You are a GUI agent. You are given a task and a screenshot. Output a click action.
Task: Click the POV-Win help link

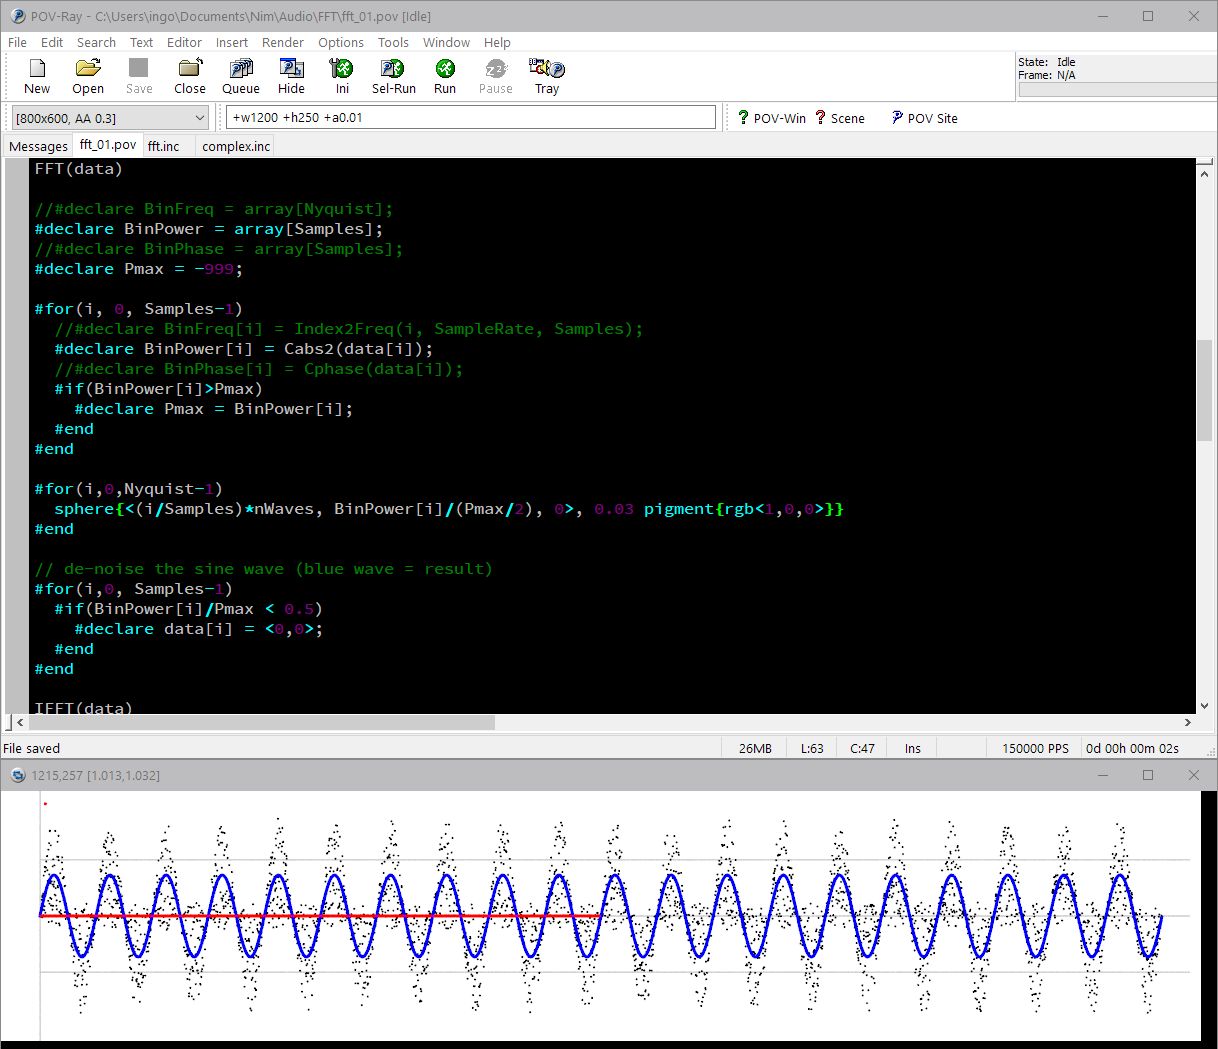click(x=771, y=118)
